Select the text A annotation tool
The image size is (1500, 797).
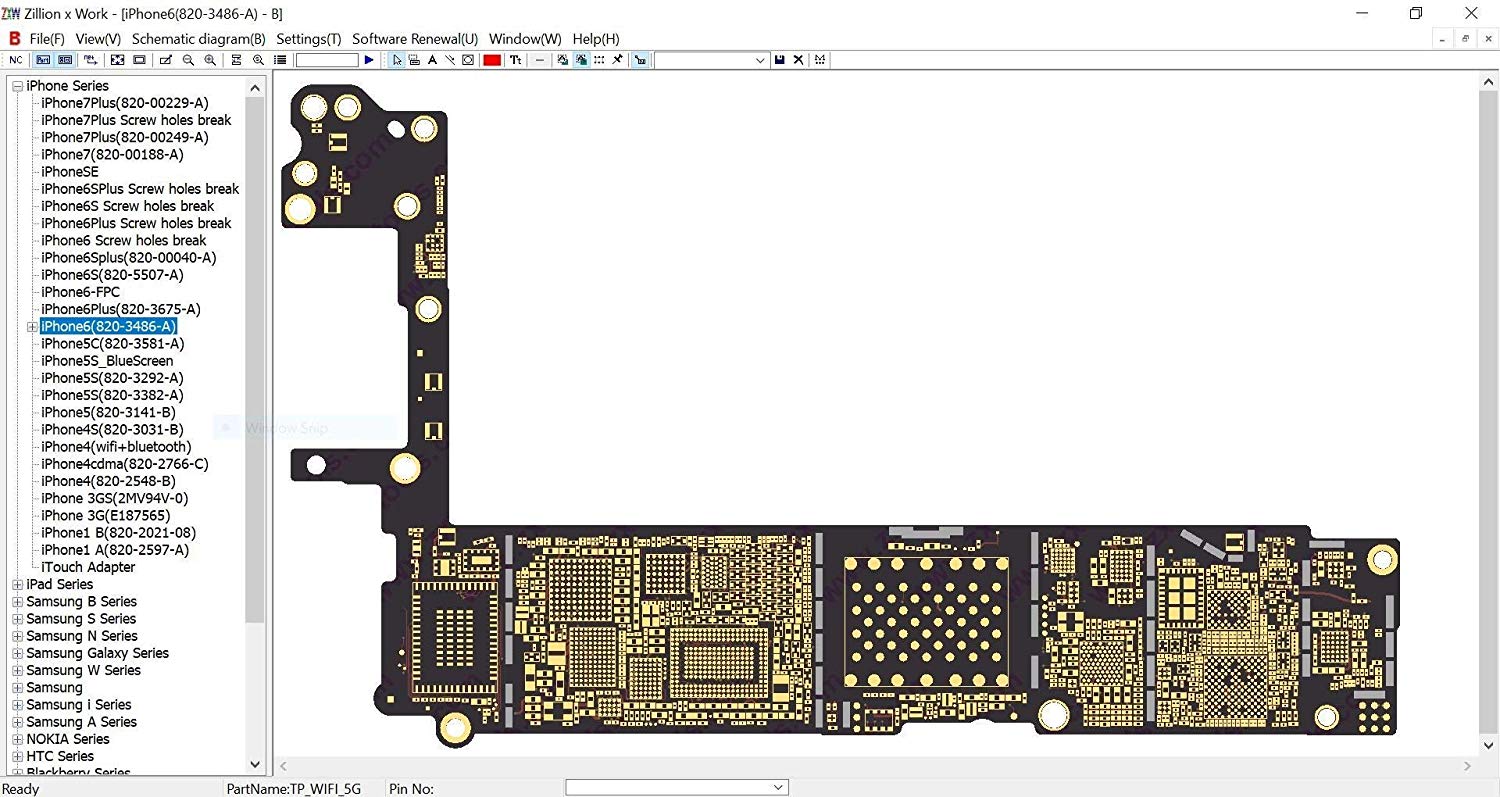pos(432,60)
